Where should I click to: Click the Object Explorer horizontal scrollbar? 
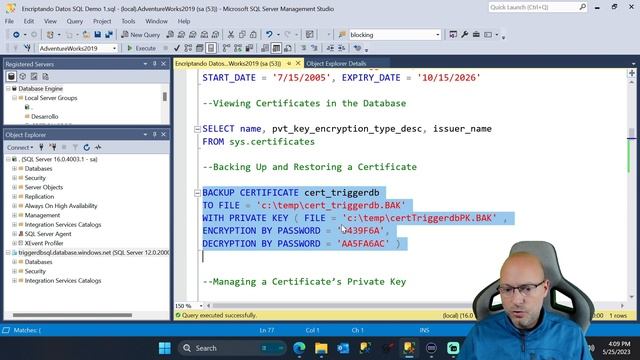coord(72,315)
